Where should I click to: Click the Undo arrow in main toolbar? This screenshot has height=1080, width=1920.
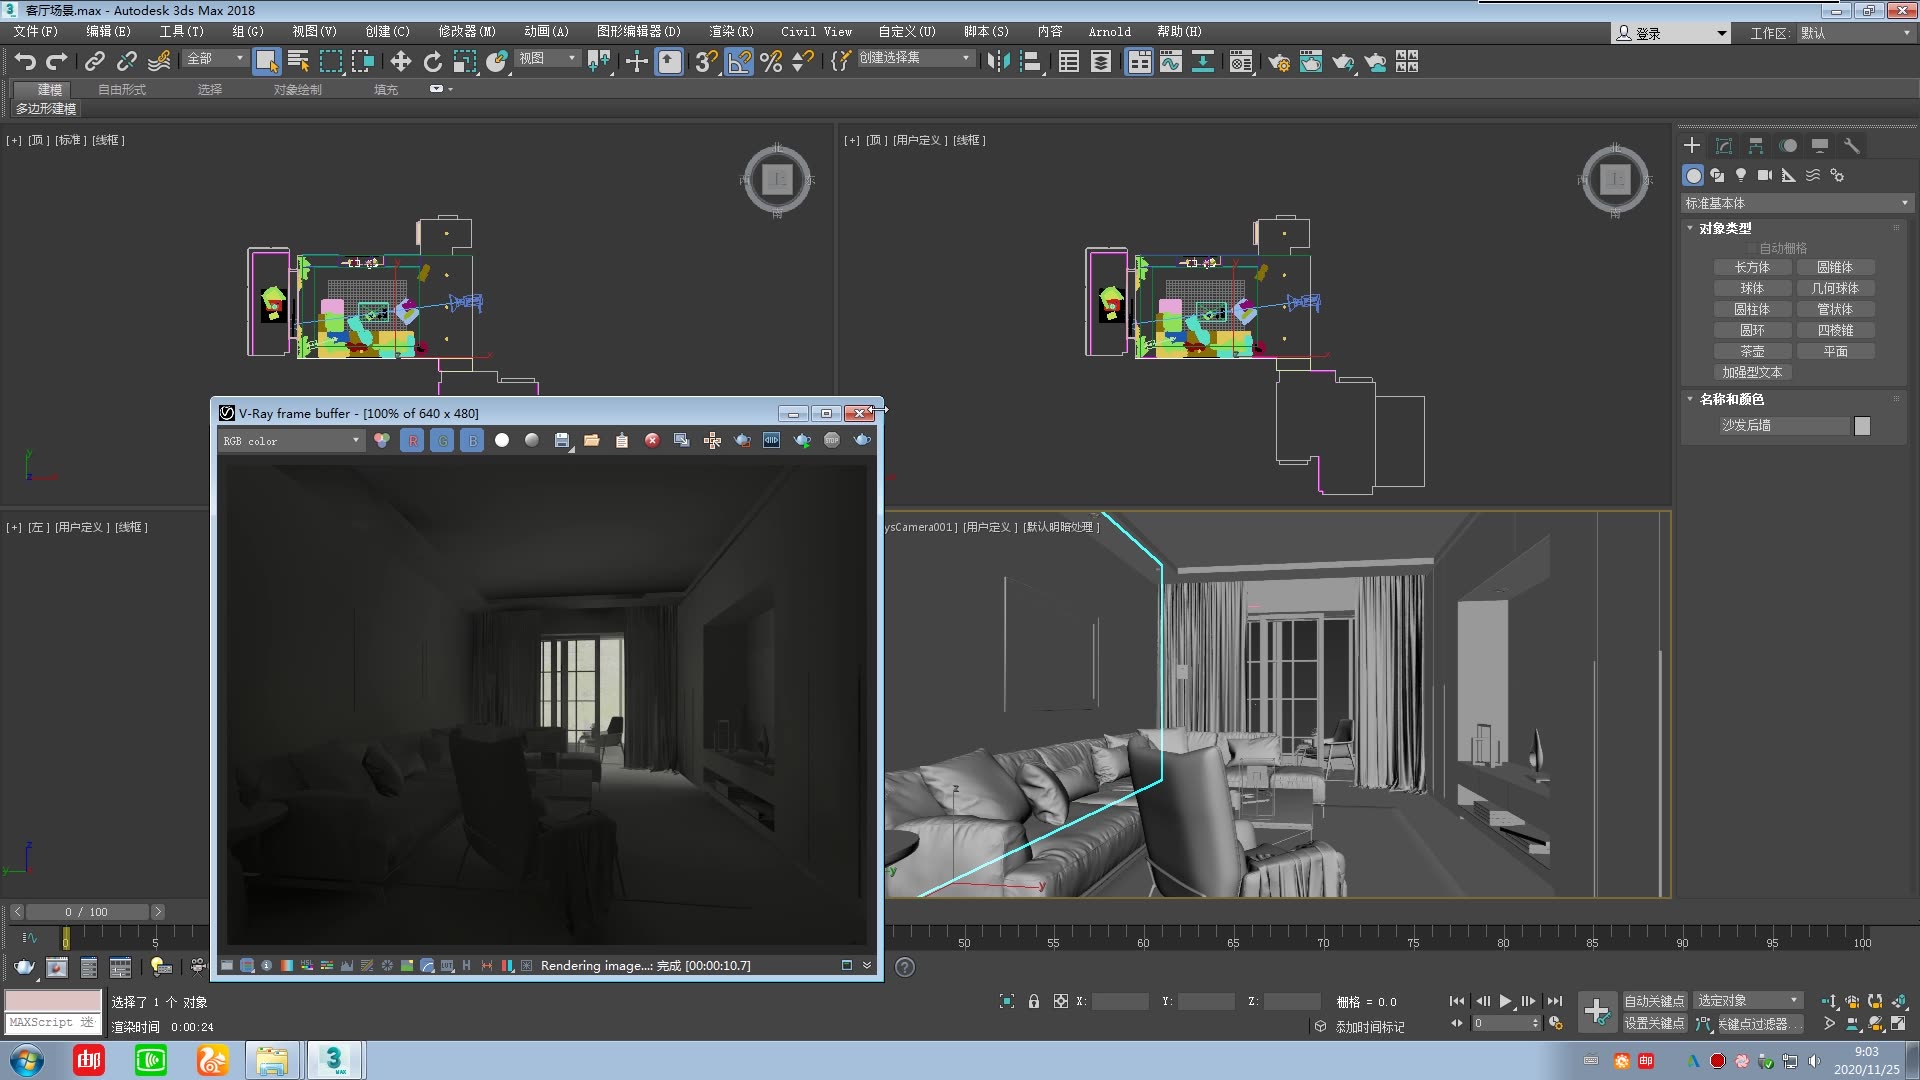(25, 62)
